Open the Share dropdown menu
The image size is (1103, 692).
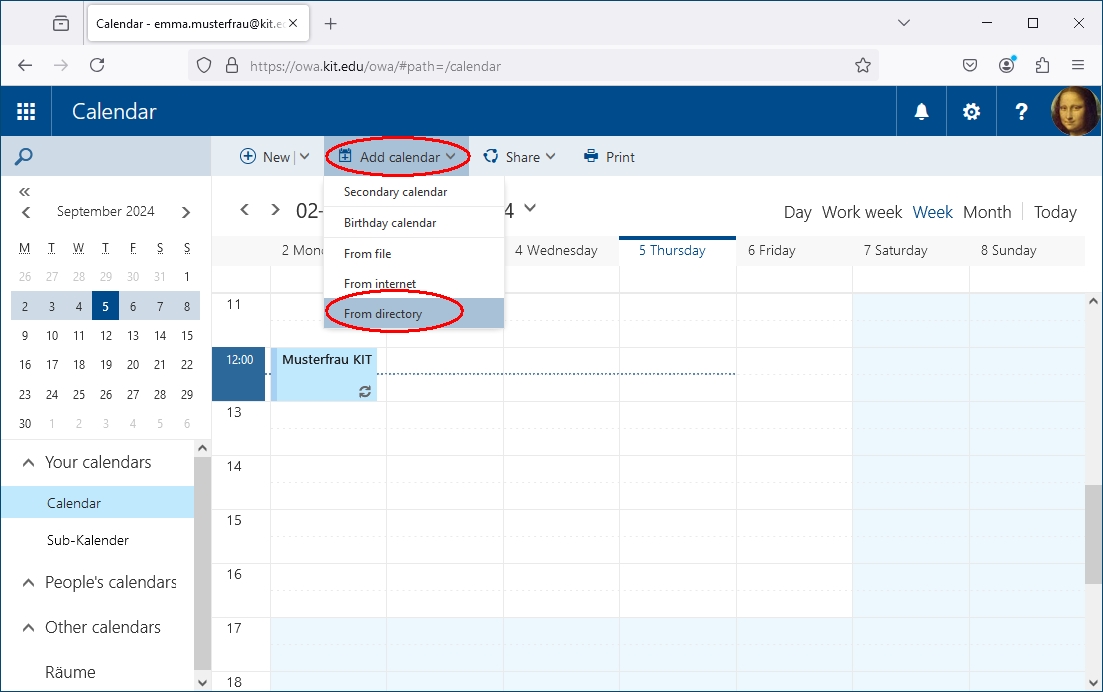pyautogui.click(x=519, y=157)
